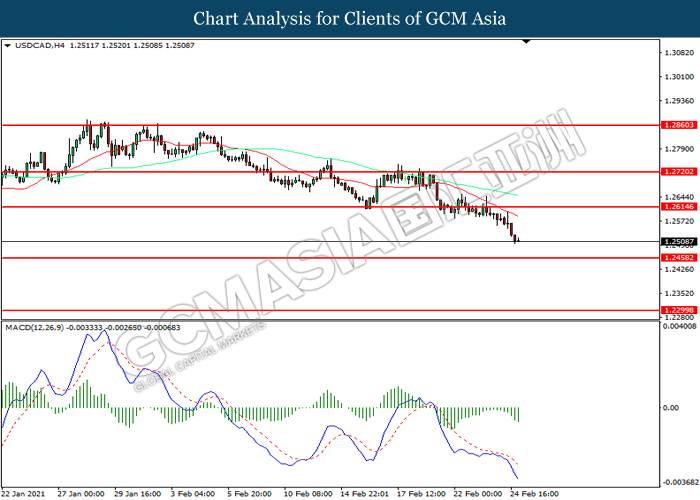Select the 1.26146 red price label
The height and width of the screenshot is (500, 700).
click(x=679, y=207)
